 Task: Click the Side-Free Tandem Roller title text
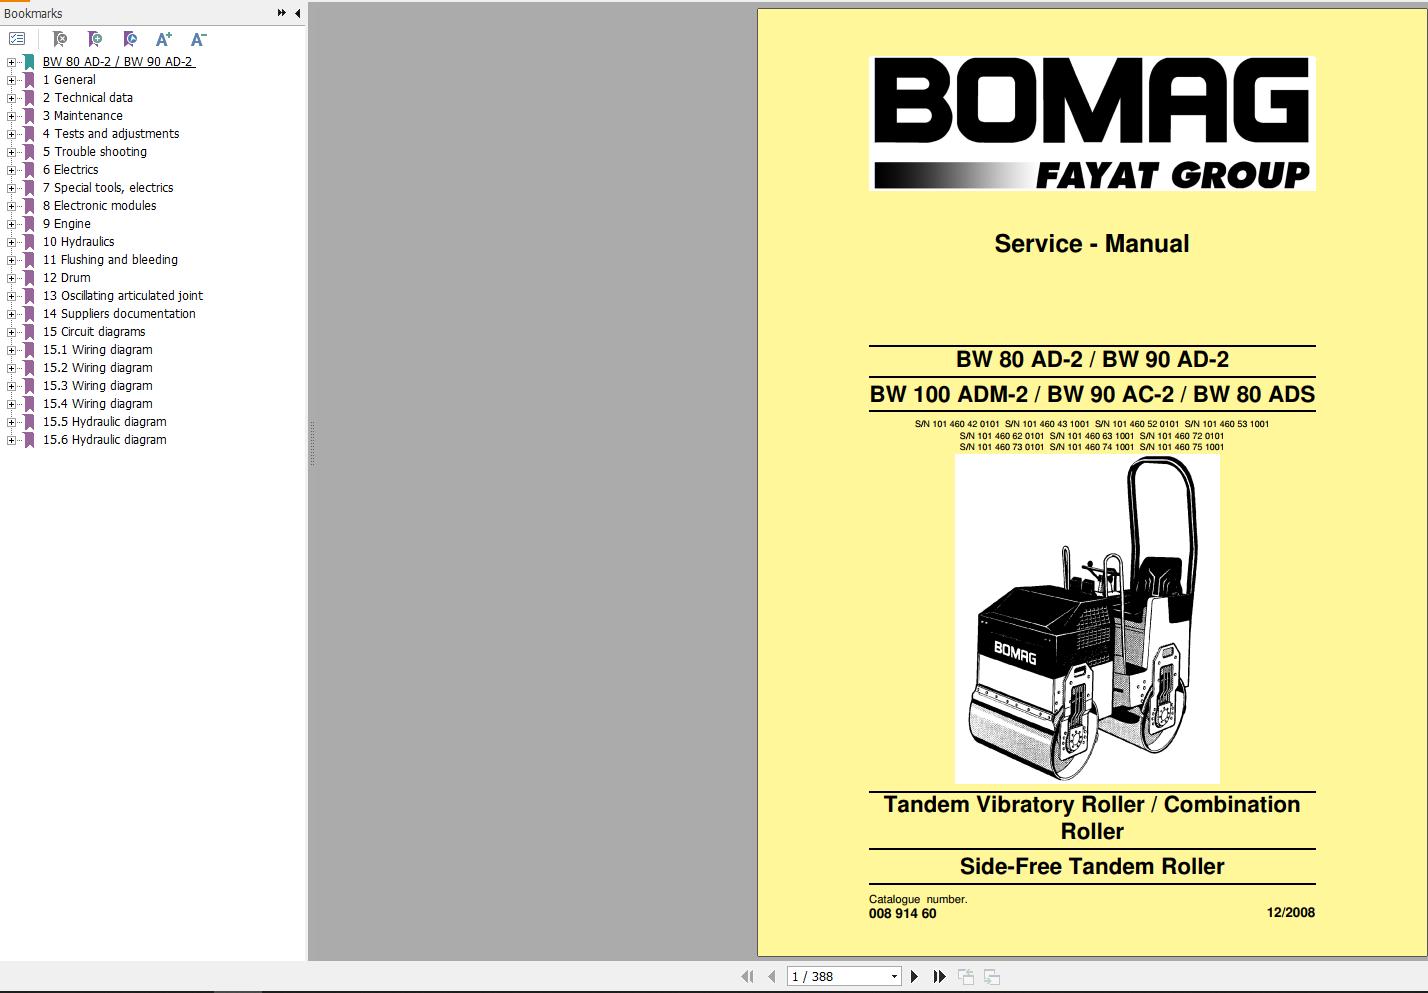pyautogui.click(x=1092, y=867)
